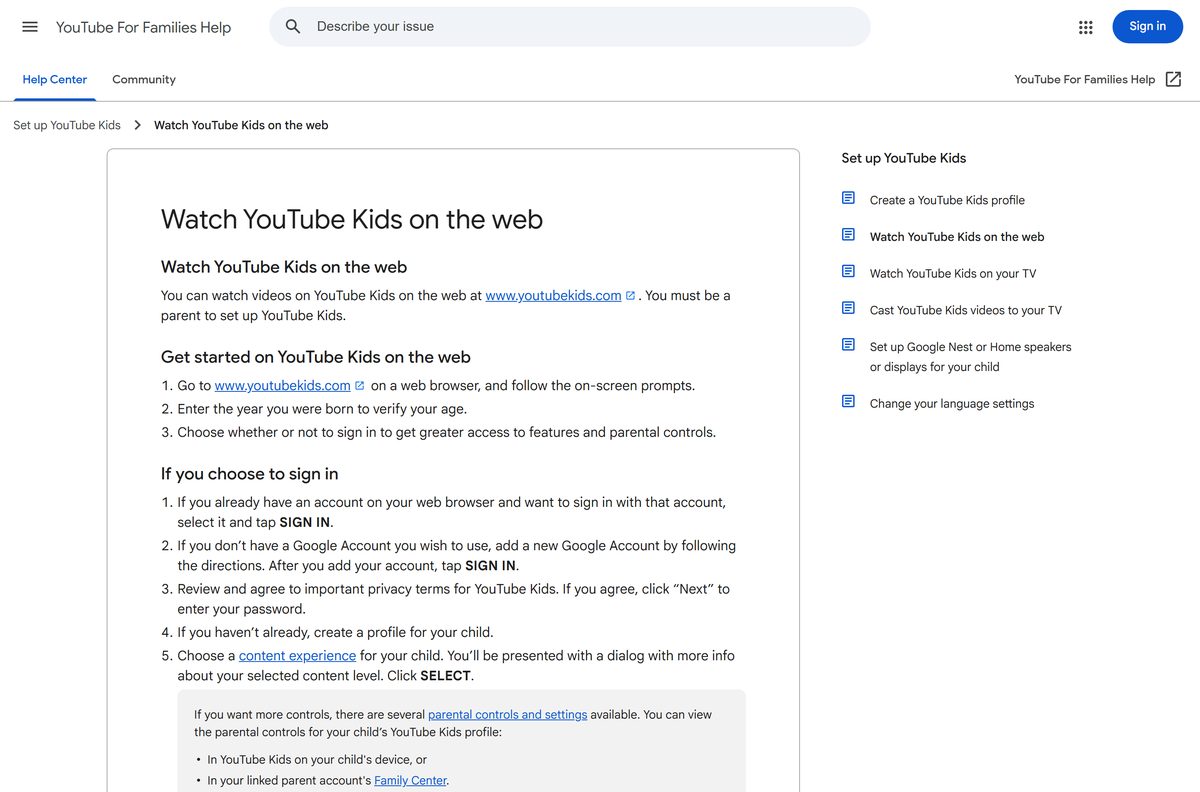Click the Sign in button

click(x=1147, y=27)
